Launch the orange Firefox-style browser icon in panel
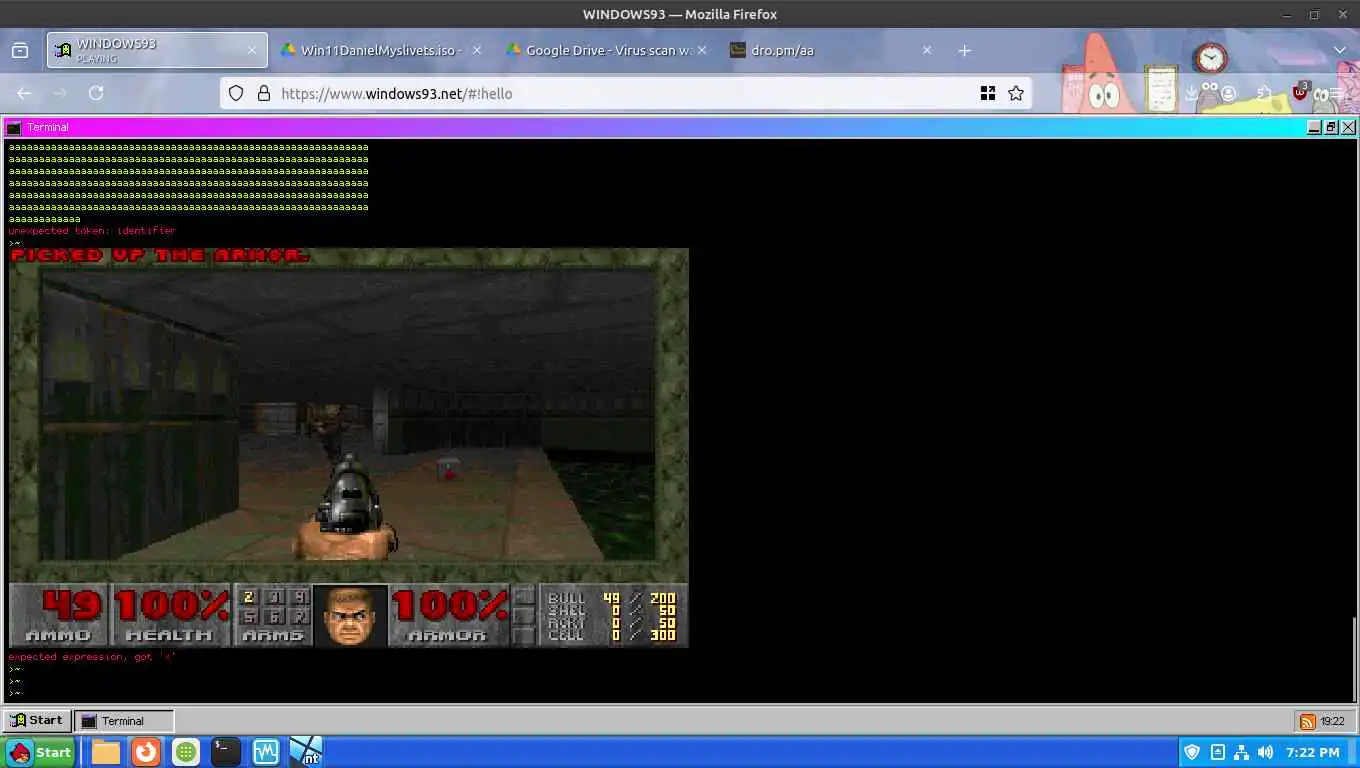1360x768 pixels. click(x=146, y=752)
